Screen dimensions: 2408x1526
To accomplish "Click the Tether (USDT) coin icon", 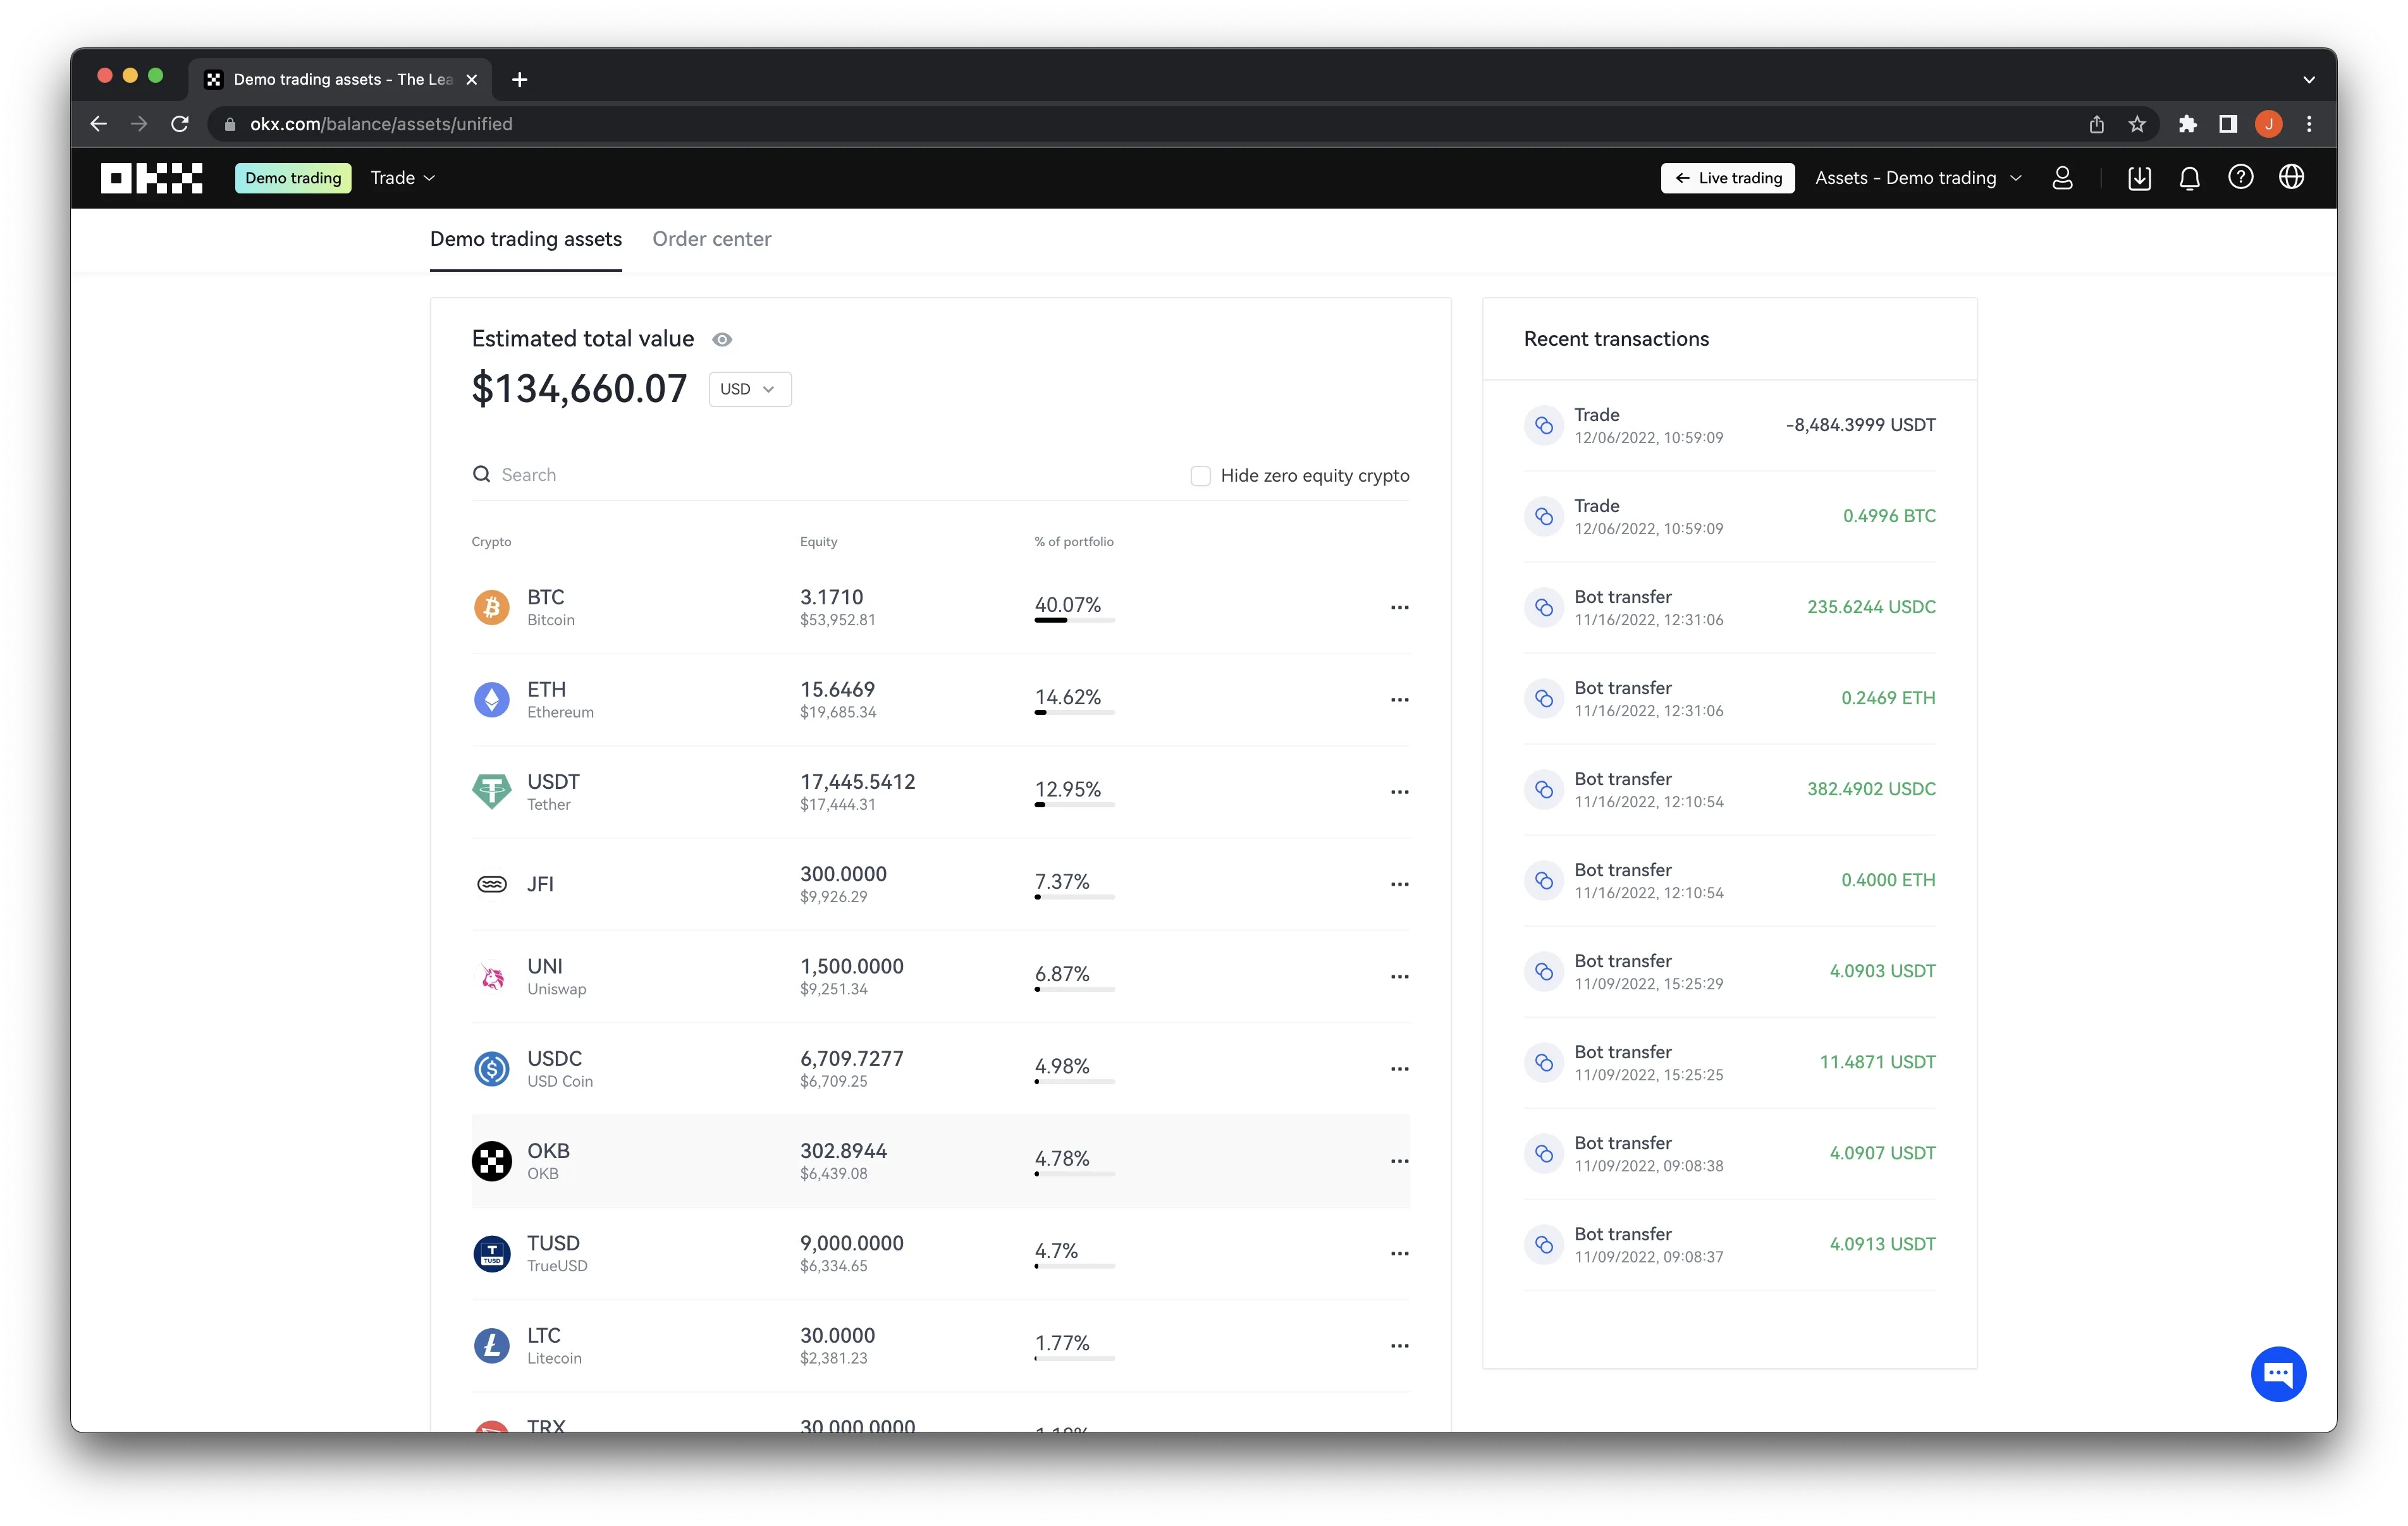I will (x=489, y=791).
